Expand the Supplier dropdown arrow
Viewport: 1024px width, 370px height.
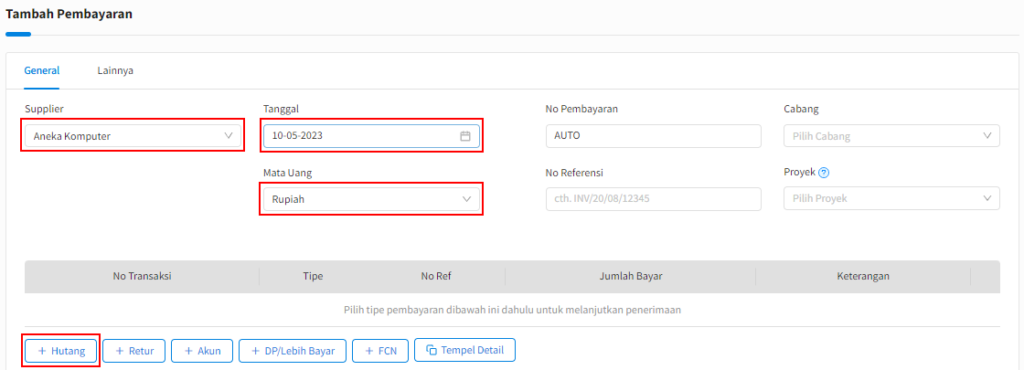(229, 136)
